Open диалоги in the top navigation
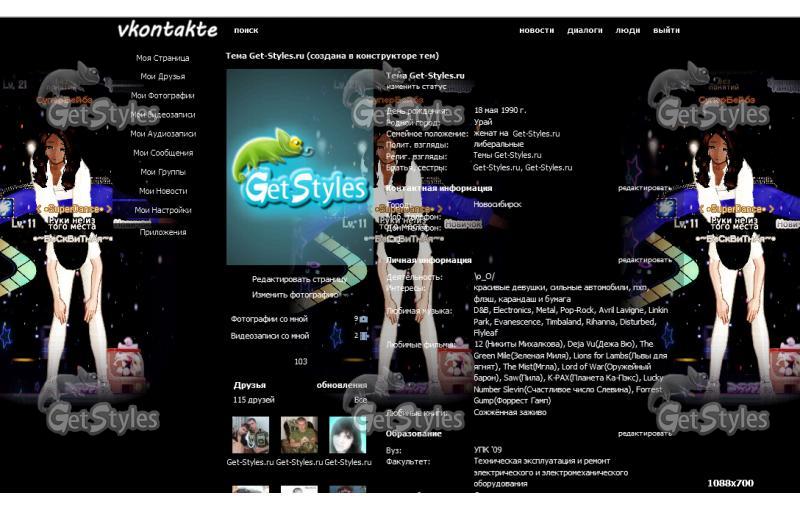This screenshot has height=509, width=800. [x=585, y=30]
